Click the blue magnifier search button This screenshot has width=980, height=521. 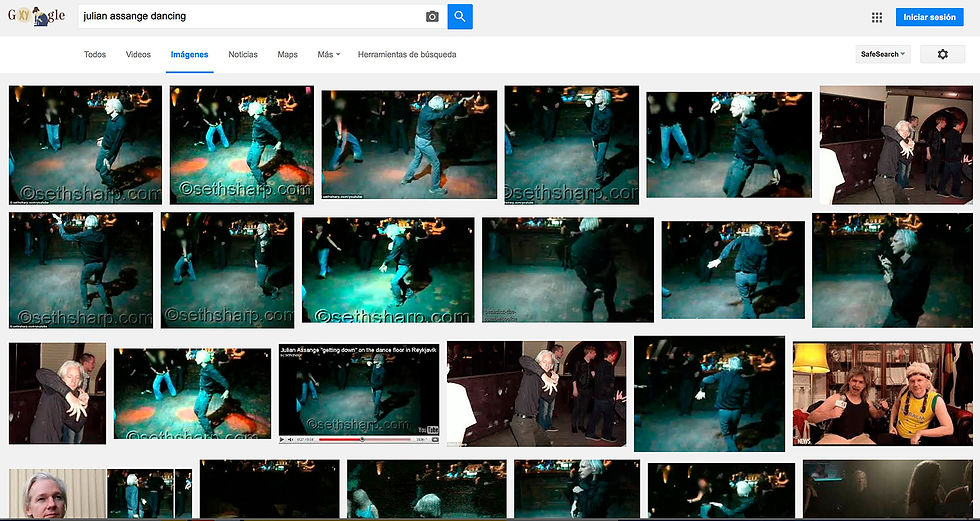point(460,16)
